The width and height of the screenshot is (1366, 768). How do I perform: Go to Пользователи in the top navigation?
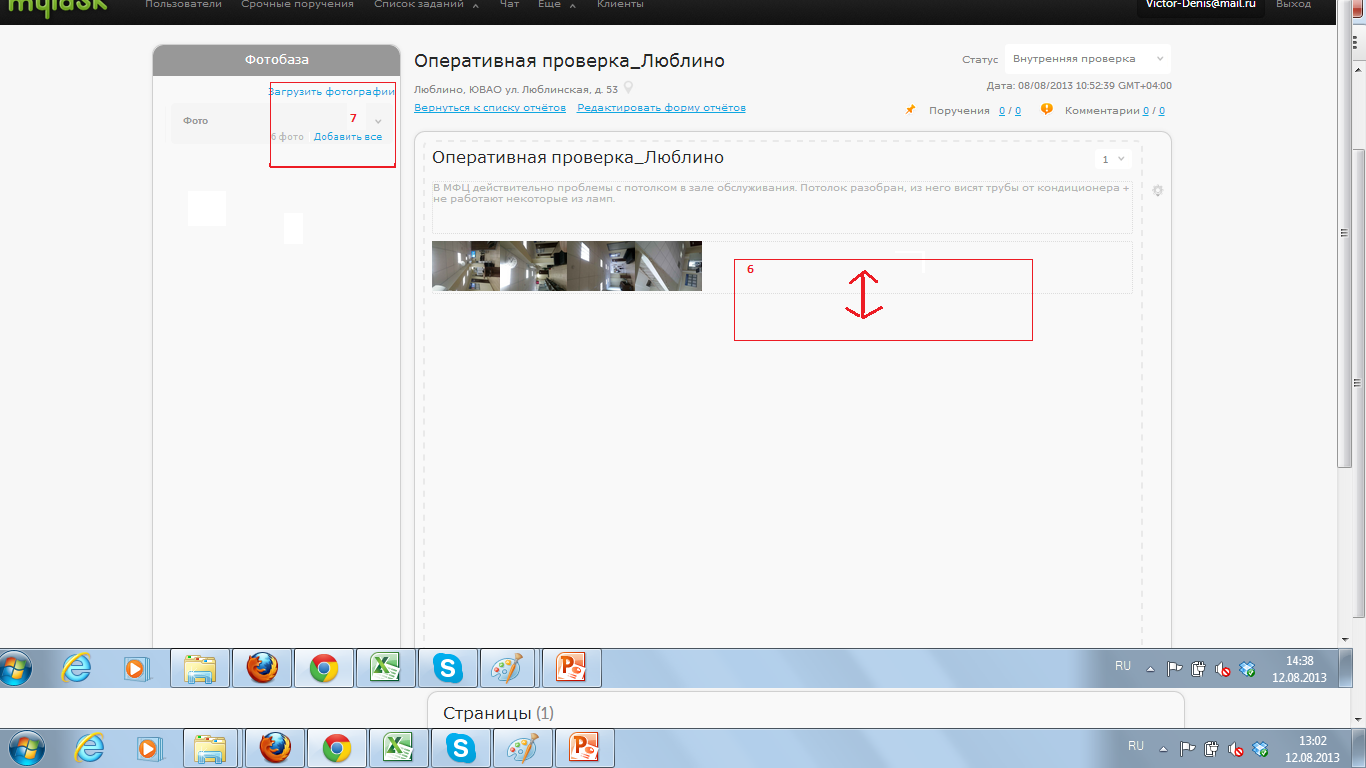coord(183,5)
